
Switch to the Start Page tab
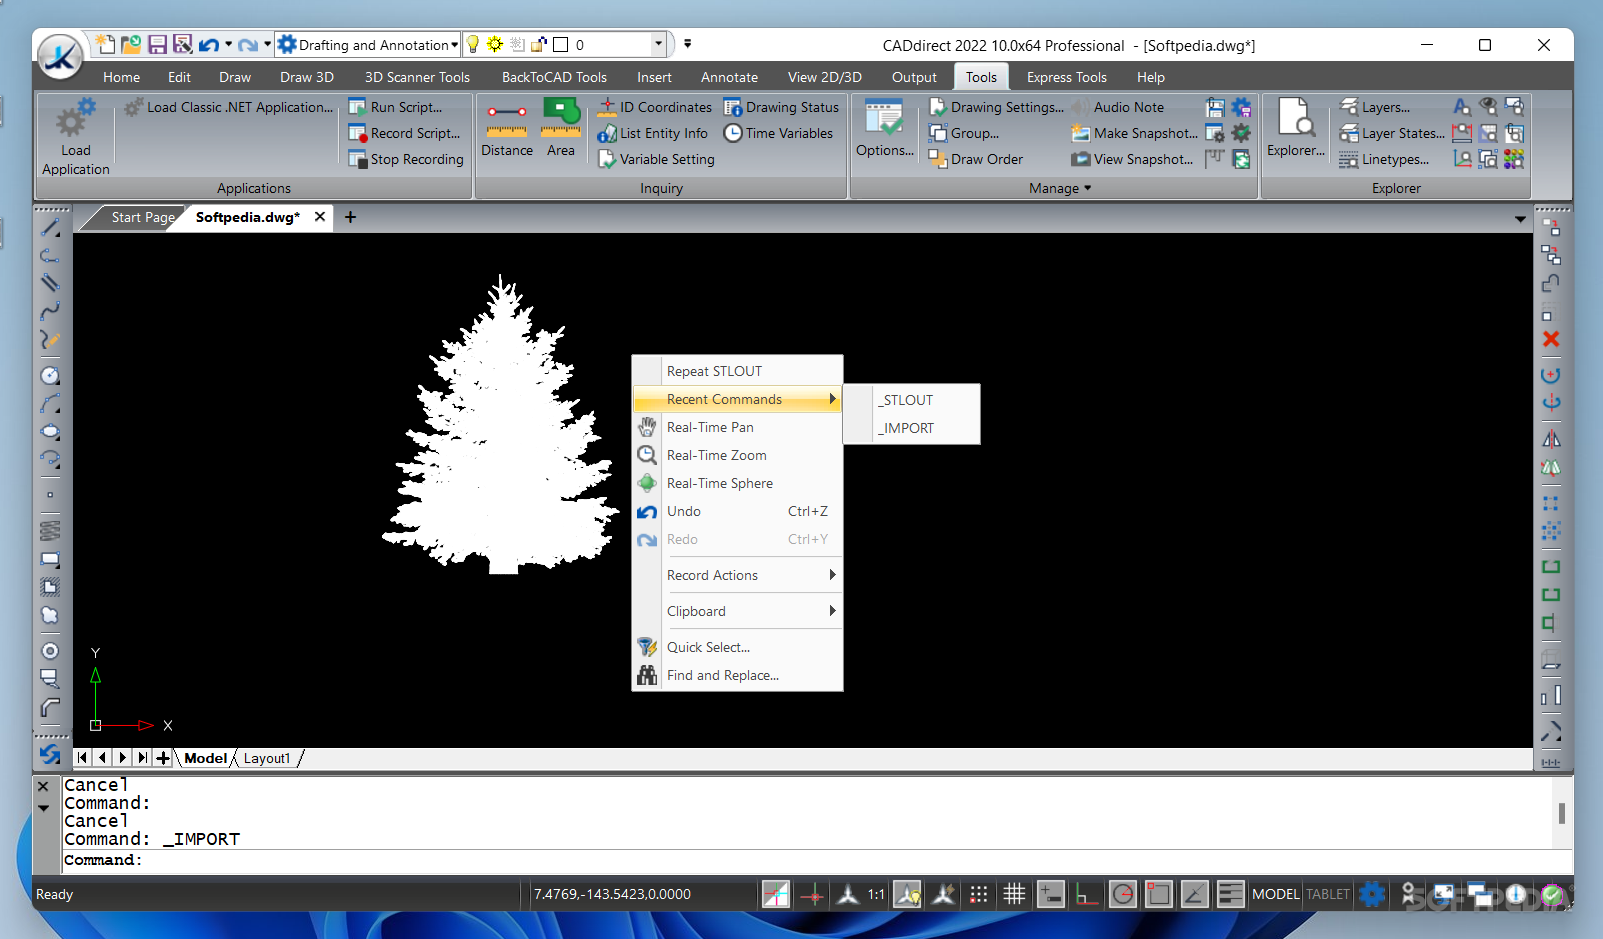[143, 217]
